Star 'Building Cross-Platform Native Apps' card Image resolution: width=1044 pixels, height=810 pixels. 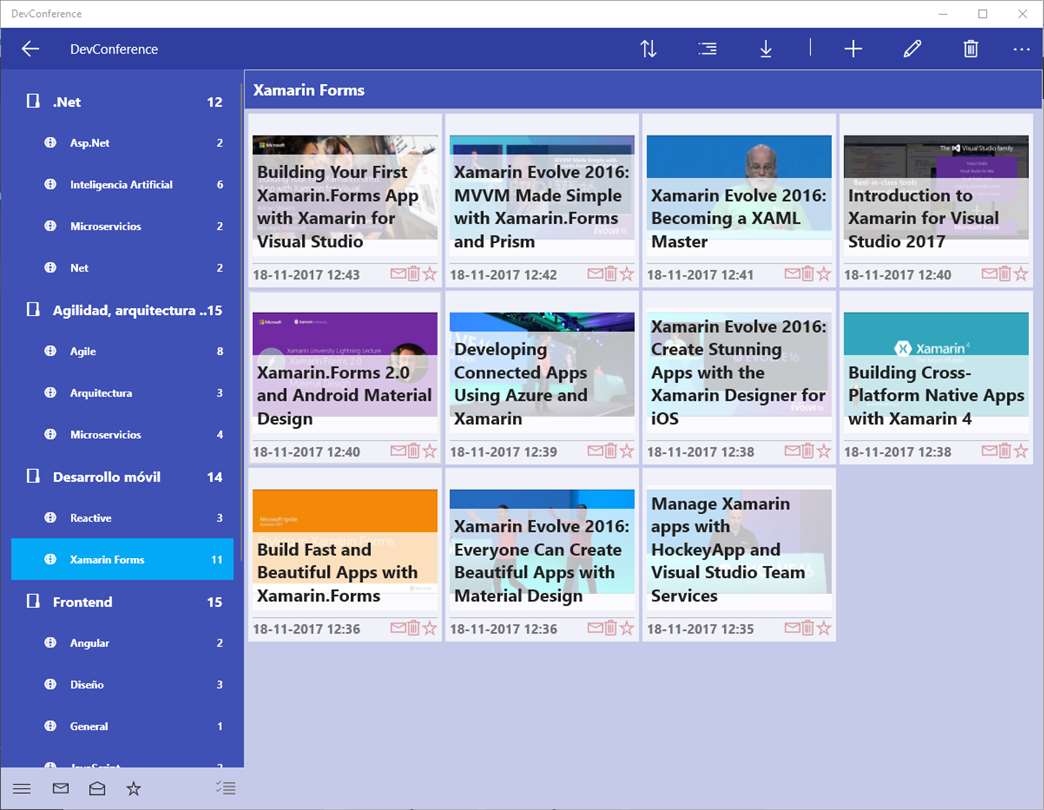click(1021, 451)
